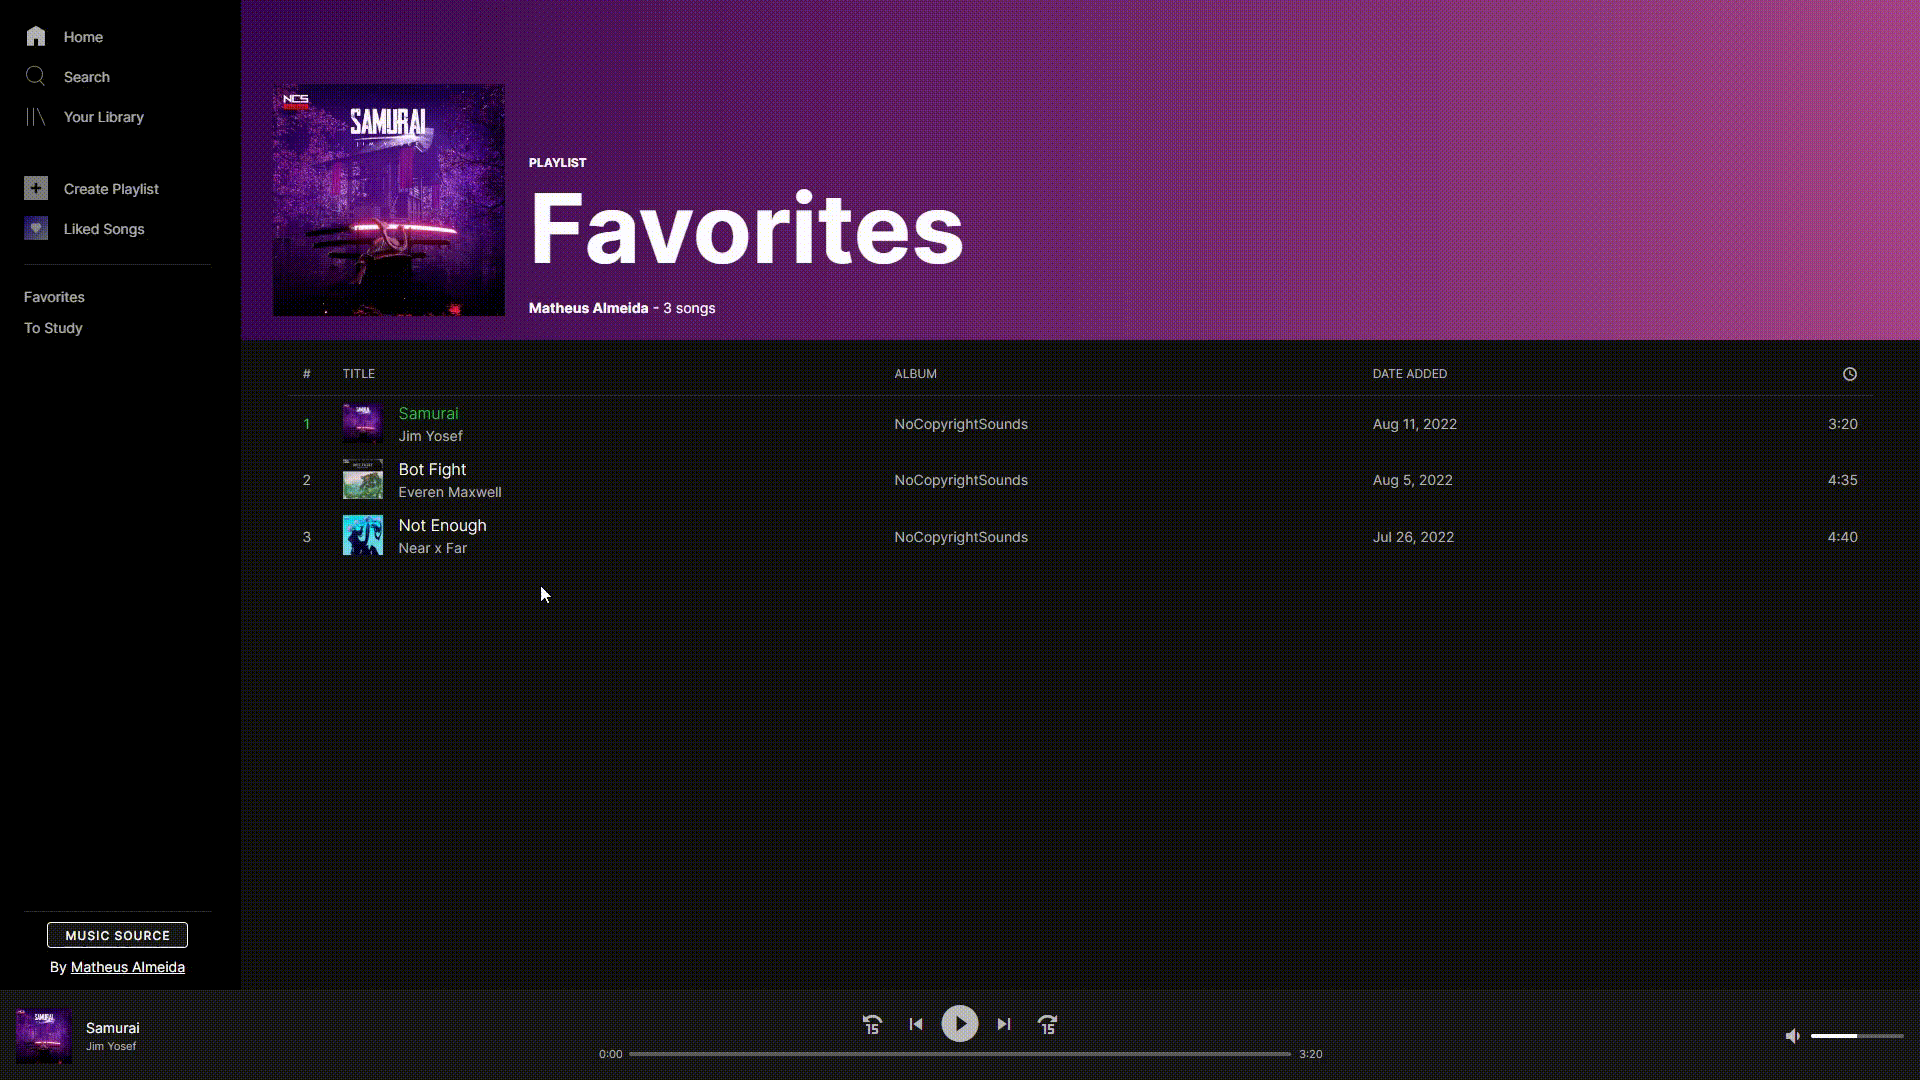Rewind 15 seconds in player
The height and width of the screenshot is (1080, 1920).
[x=872, y=1024]
